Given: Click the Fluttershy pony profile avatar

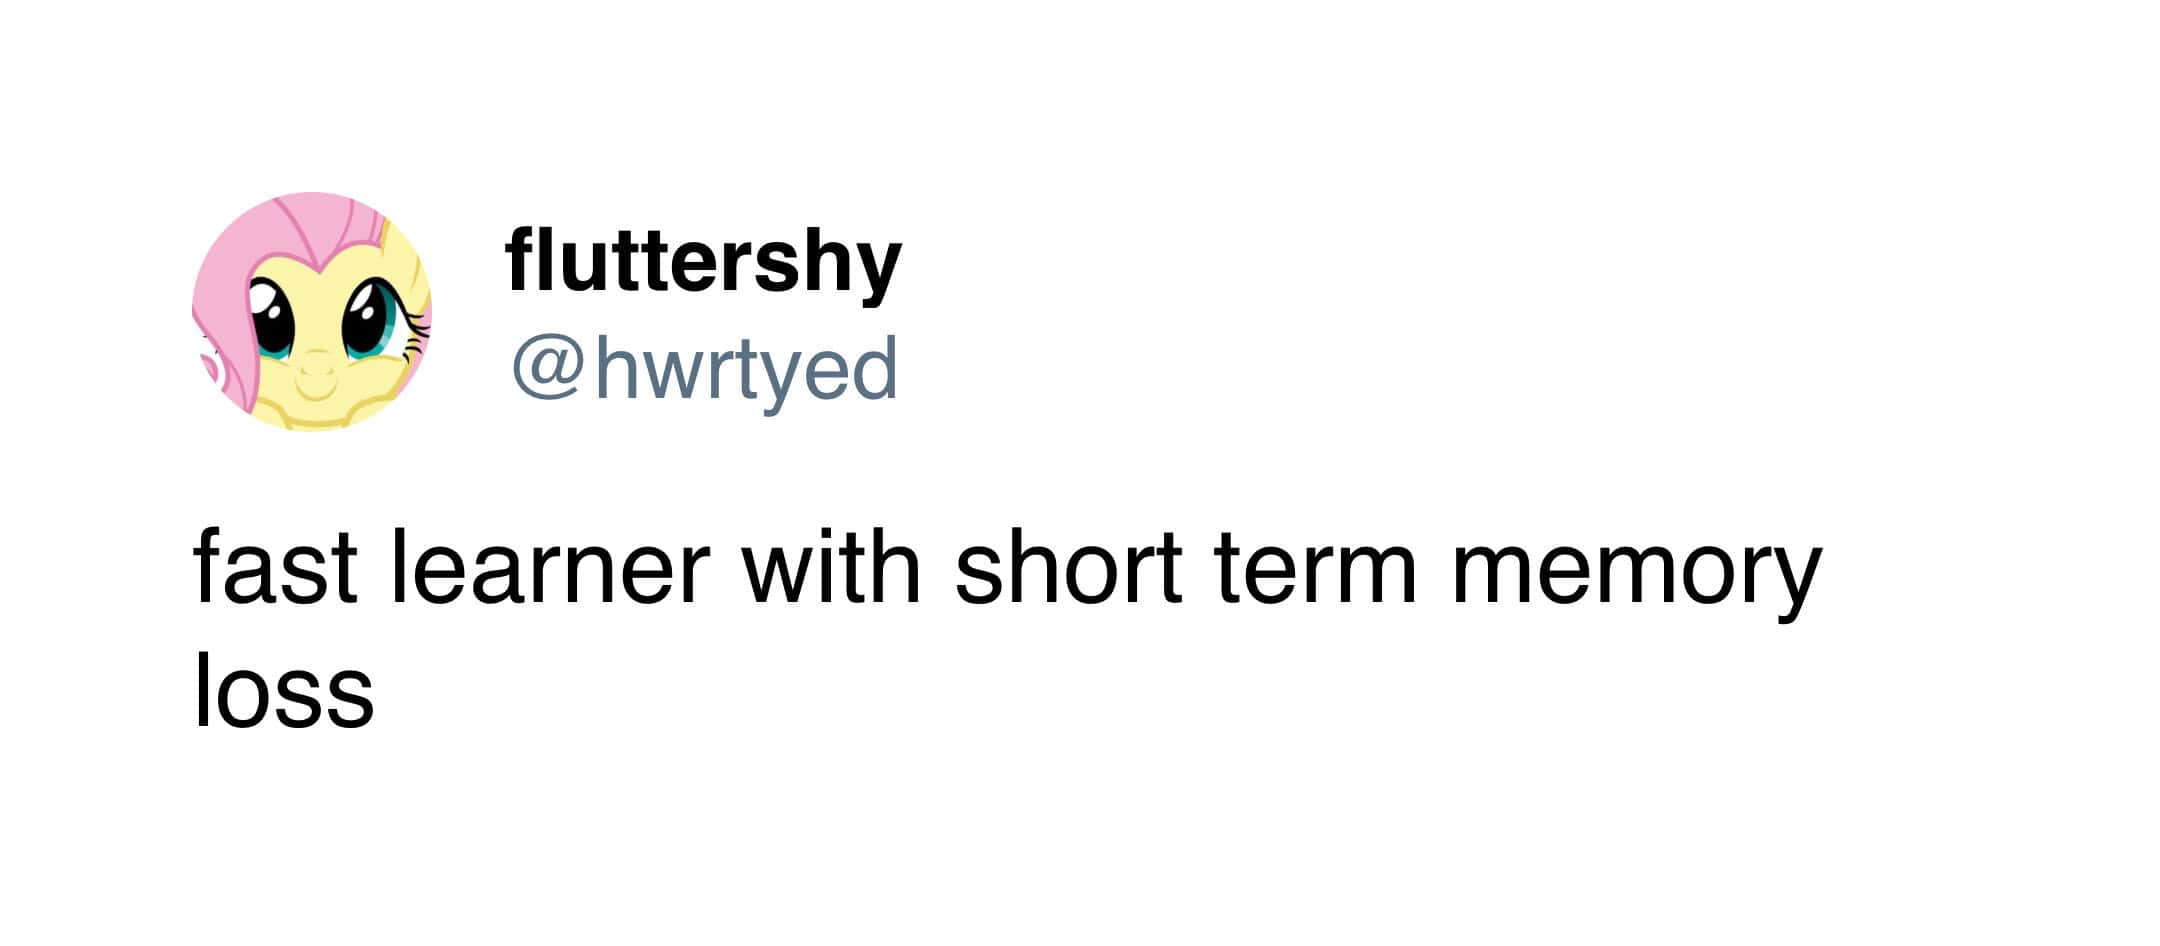Looking at the screenshot, I should coord(311,312).
